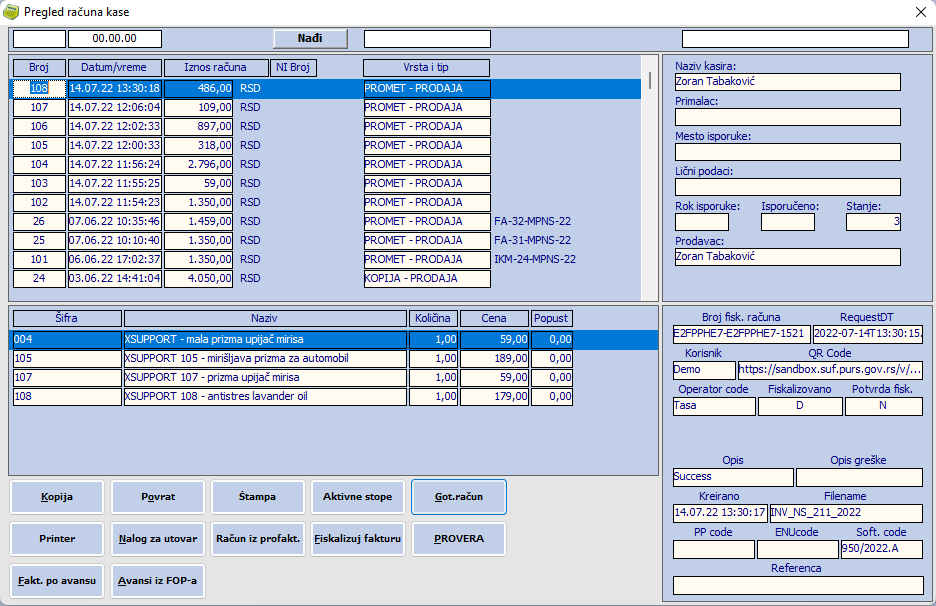The image size is (936, 606).
Task: Close the Pregled računa kase window
Action: (x=920, y=12)
